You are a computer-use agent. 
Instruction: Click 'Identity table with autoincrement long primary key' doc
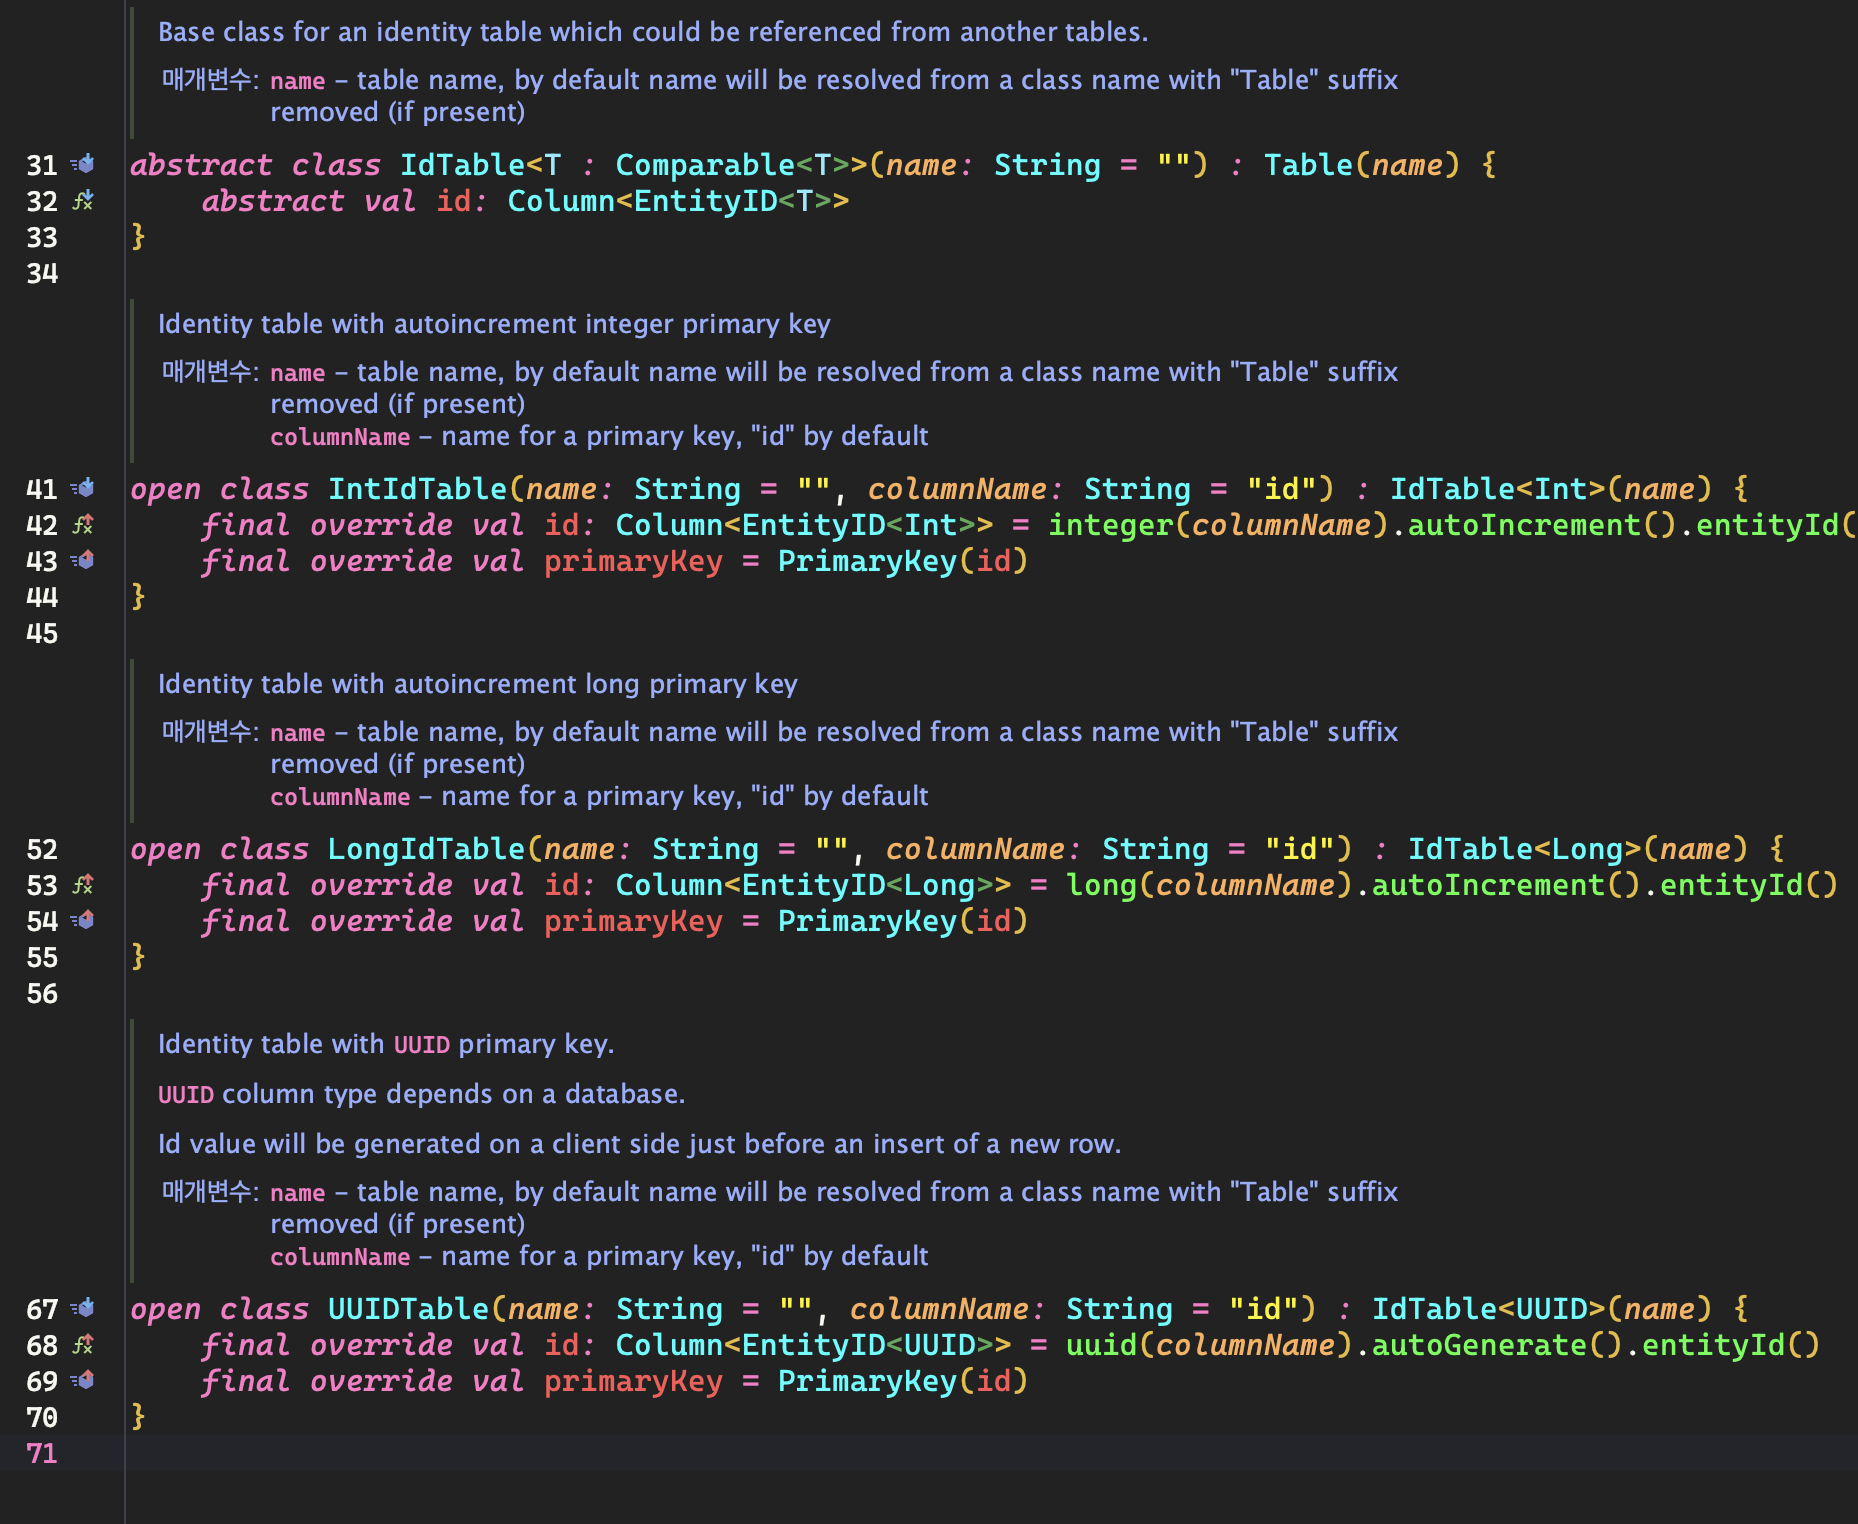point(478,684)
